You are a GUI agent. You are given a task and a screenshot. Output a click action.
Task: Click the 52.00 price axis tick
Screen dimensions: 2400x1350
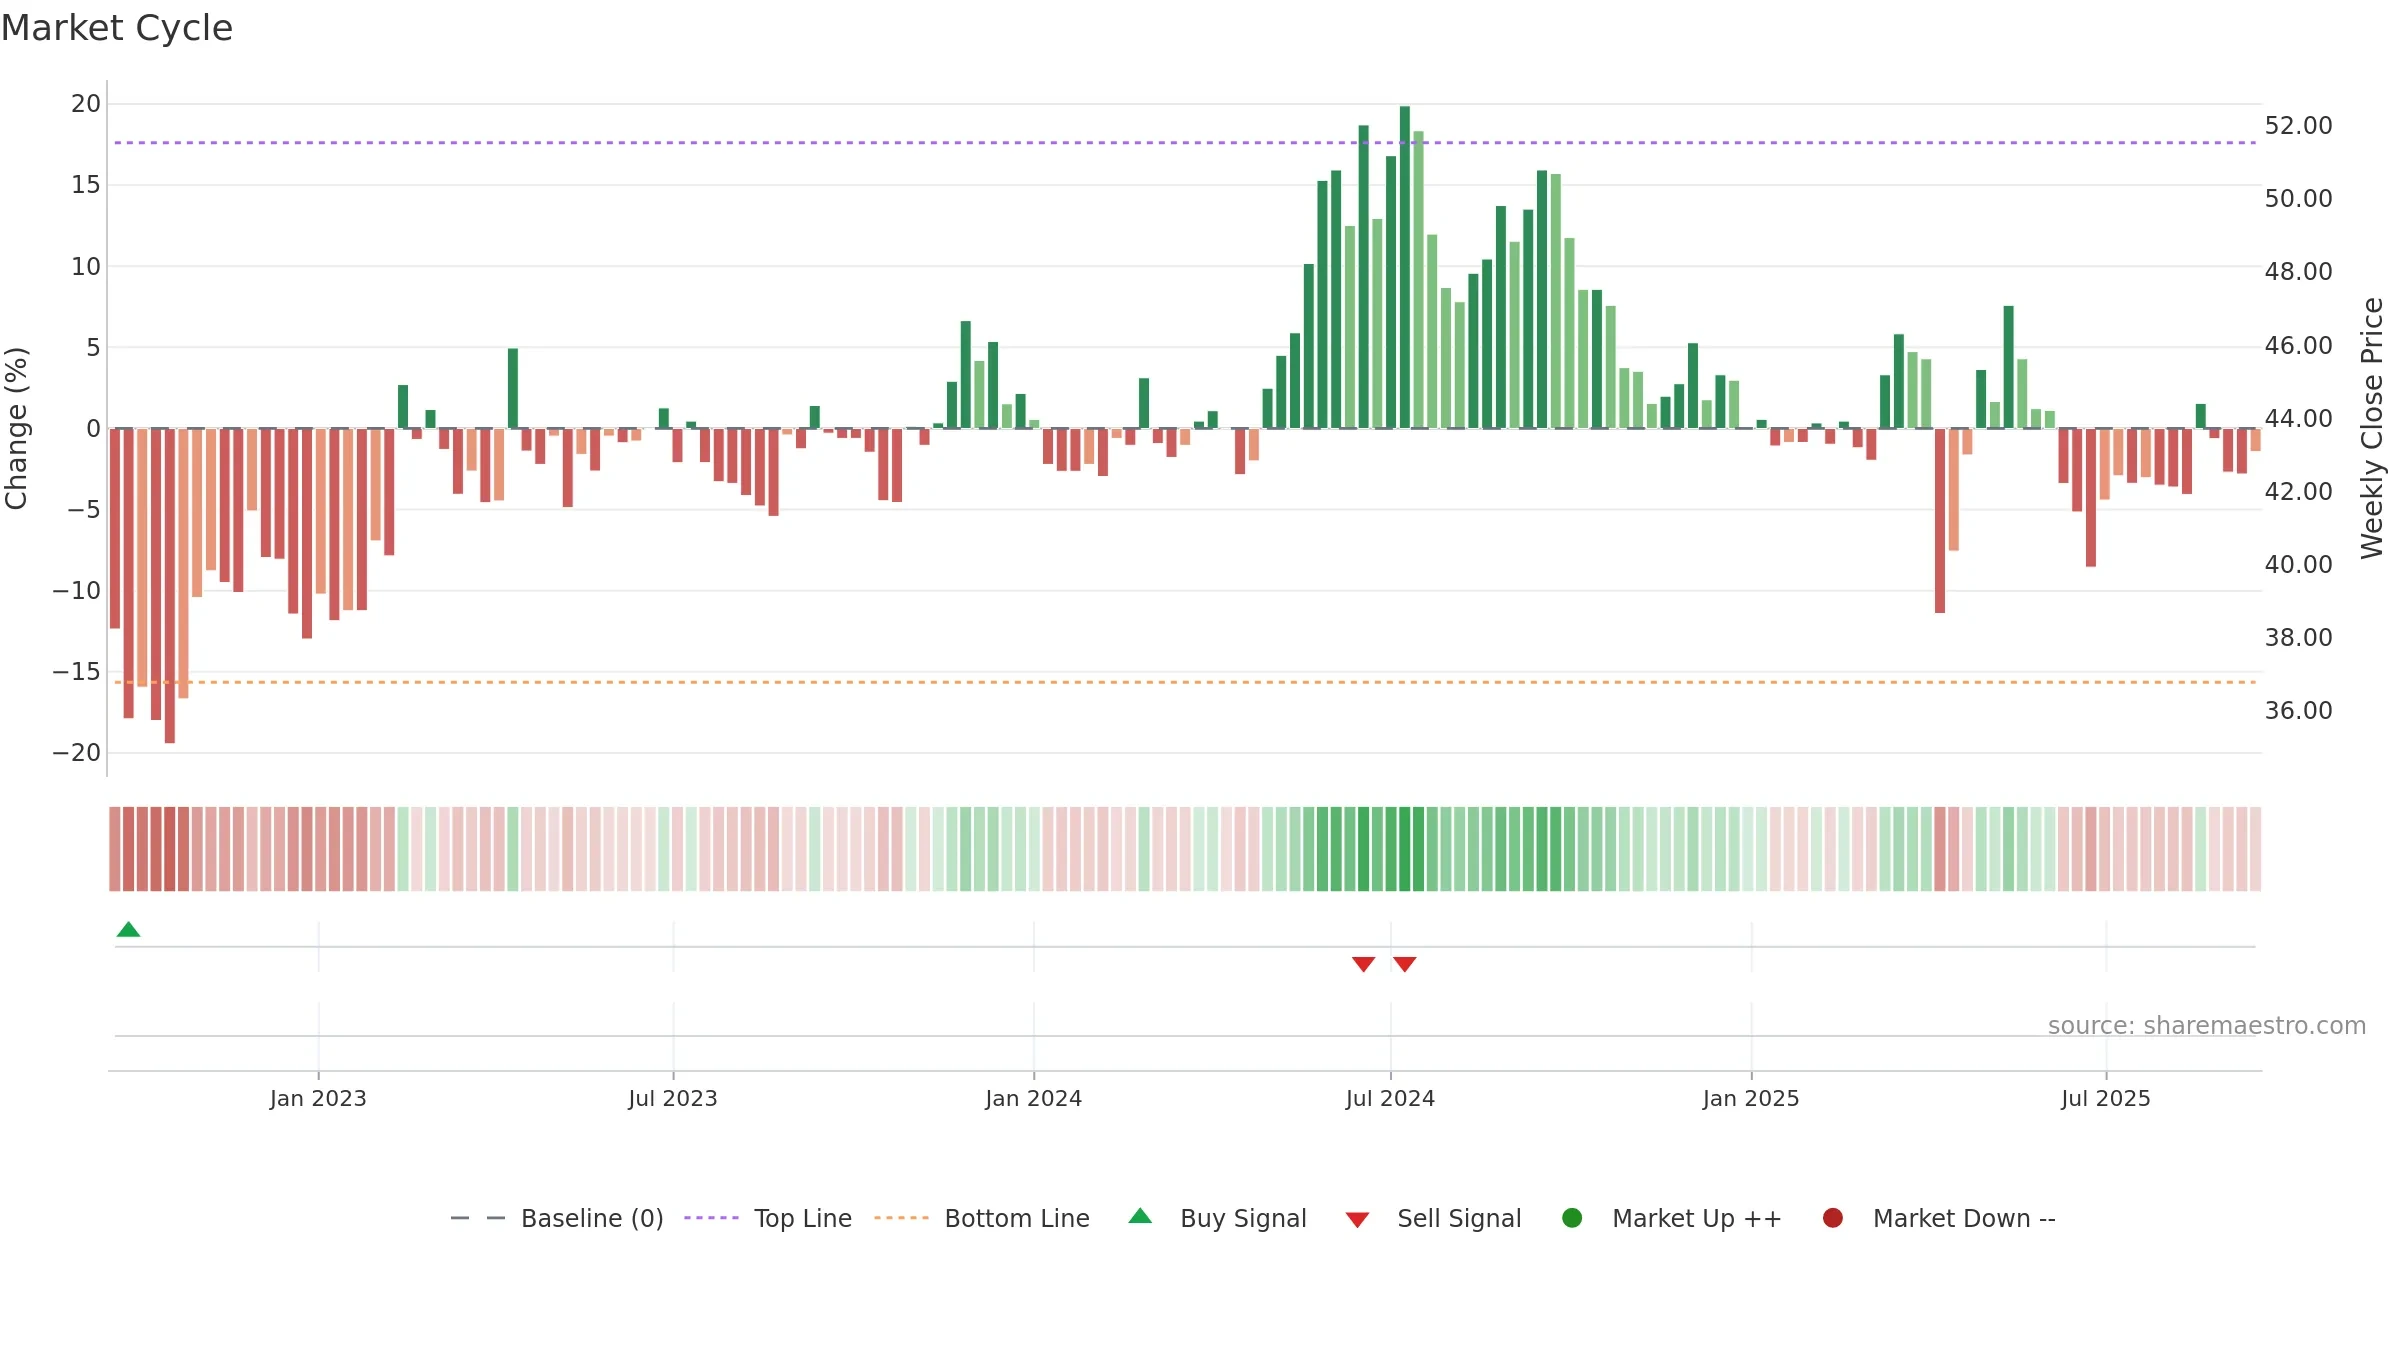pyautogui.click(x=2298, y=126)
